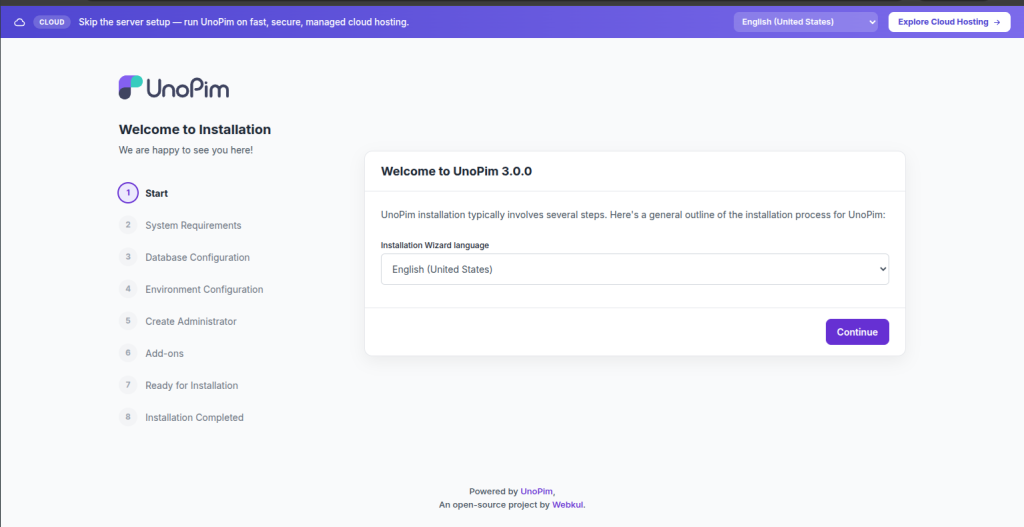Select the Installation Completed step label
The image size is (1024, 527).
click(x=194, y=417)
